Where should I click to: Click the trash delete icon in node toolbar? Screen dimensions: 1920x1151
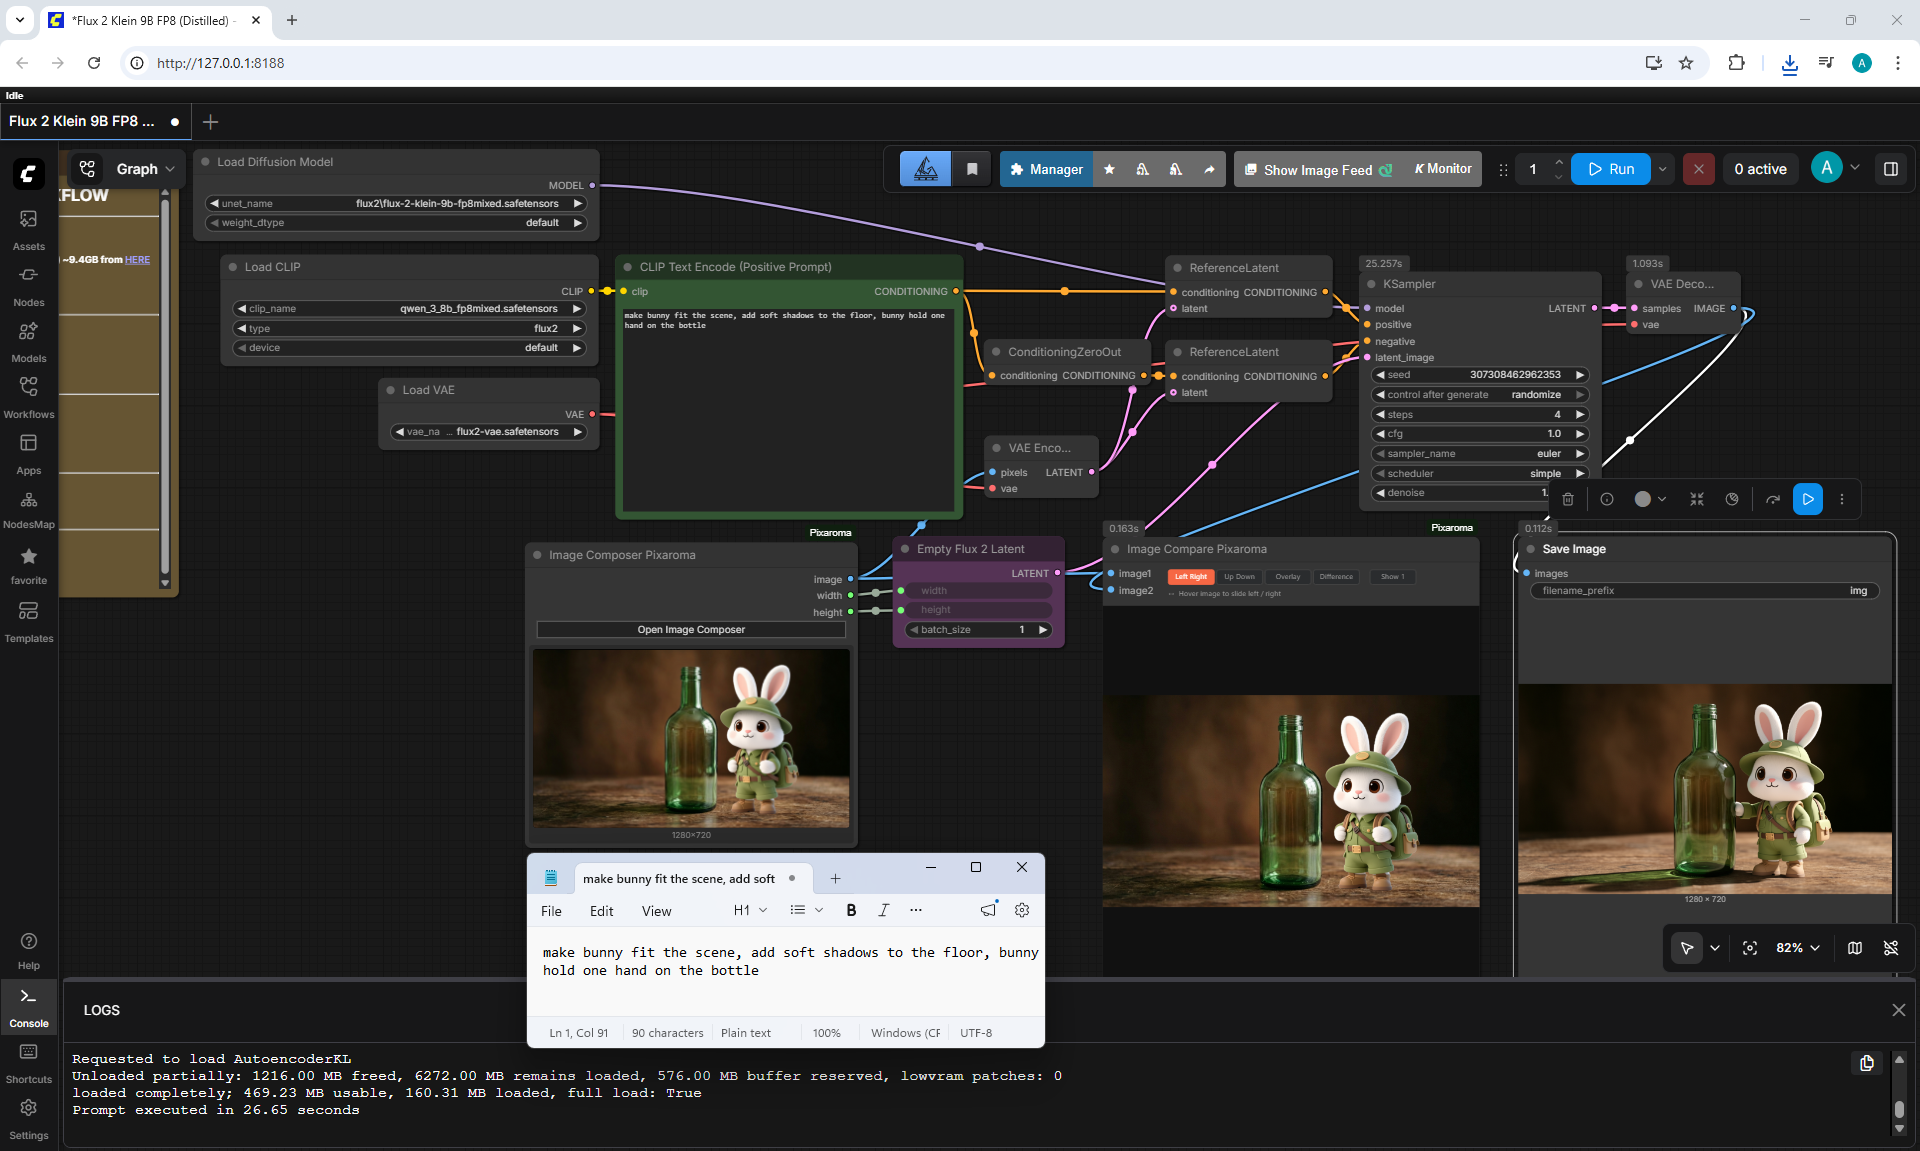pos(1568,499)
